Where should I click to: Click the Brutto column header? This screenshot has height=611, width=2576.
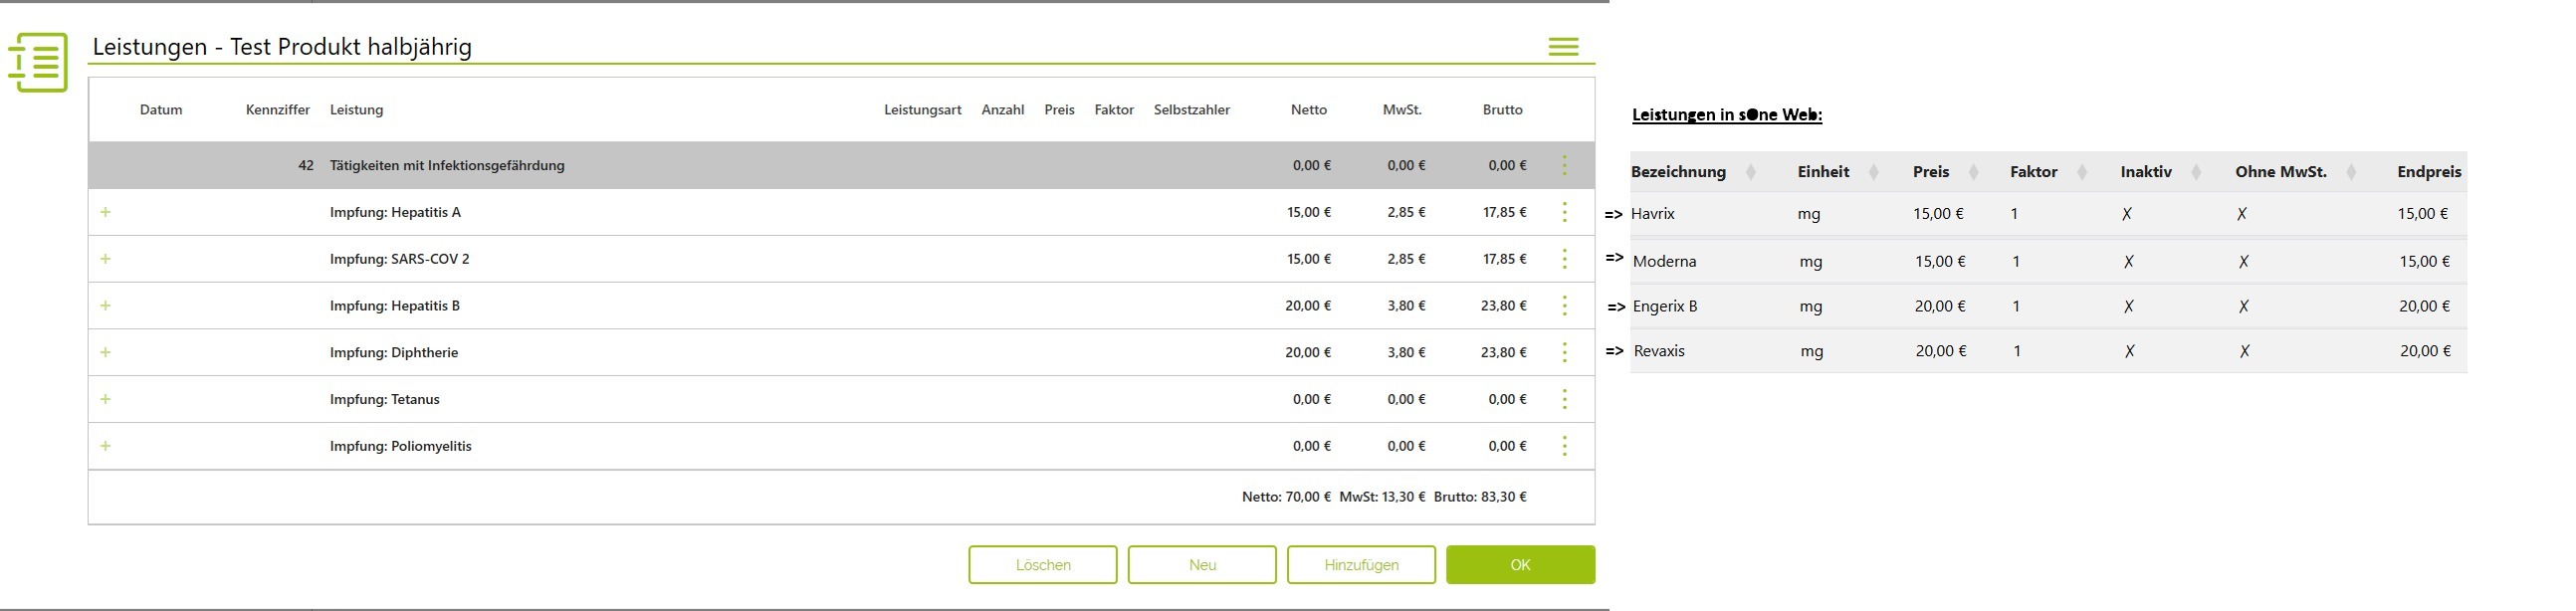(1502, 110)
